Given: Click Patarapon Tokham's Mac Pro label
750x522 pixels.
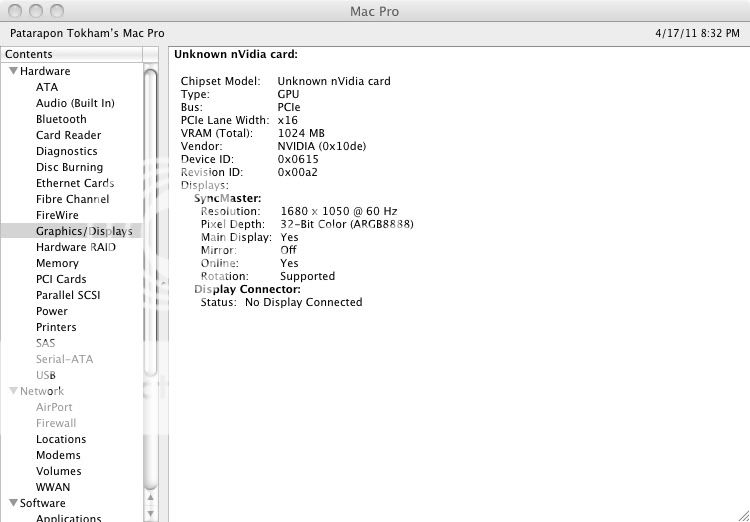Looking at the screenshot, I should coord(87,33).
